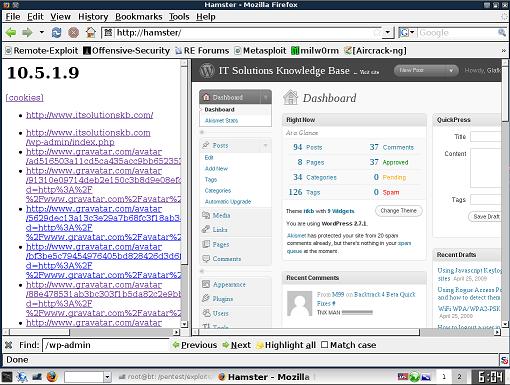
Task: Click the search magnifier icon
Action: 502,33
